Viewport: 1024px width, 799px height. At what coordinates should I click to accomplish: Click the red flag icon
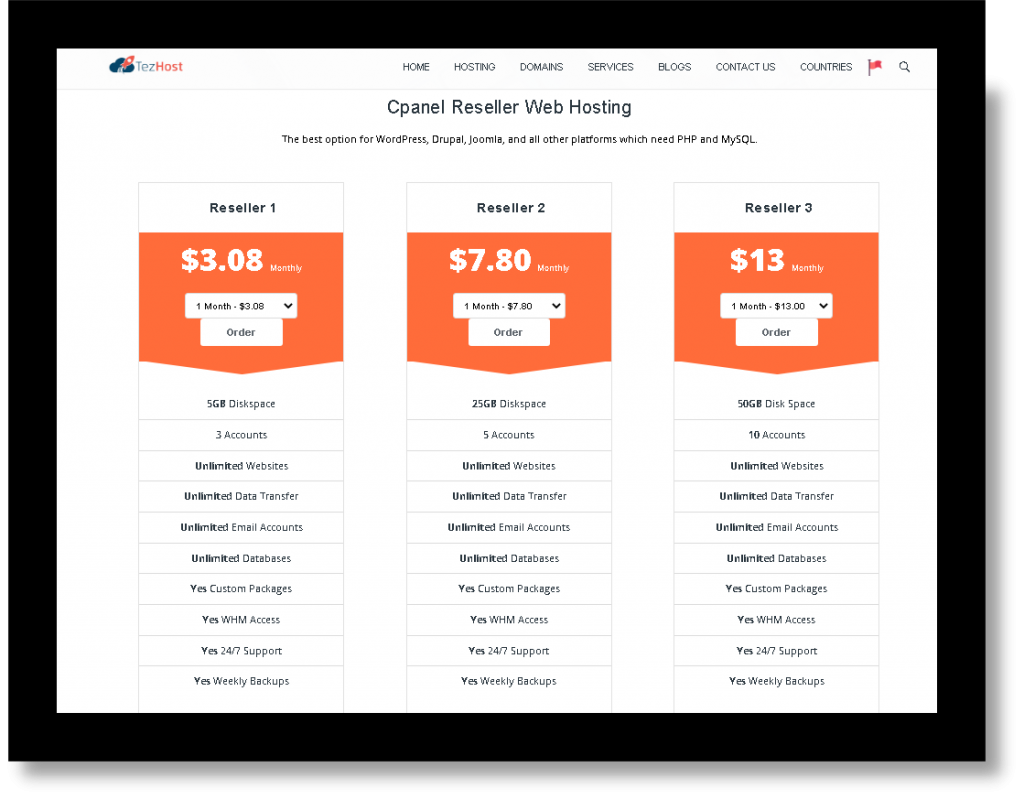pyautogui.click(x=875, y=67)
